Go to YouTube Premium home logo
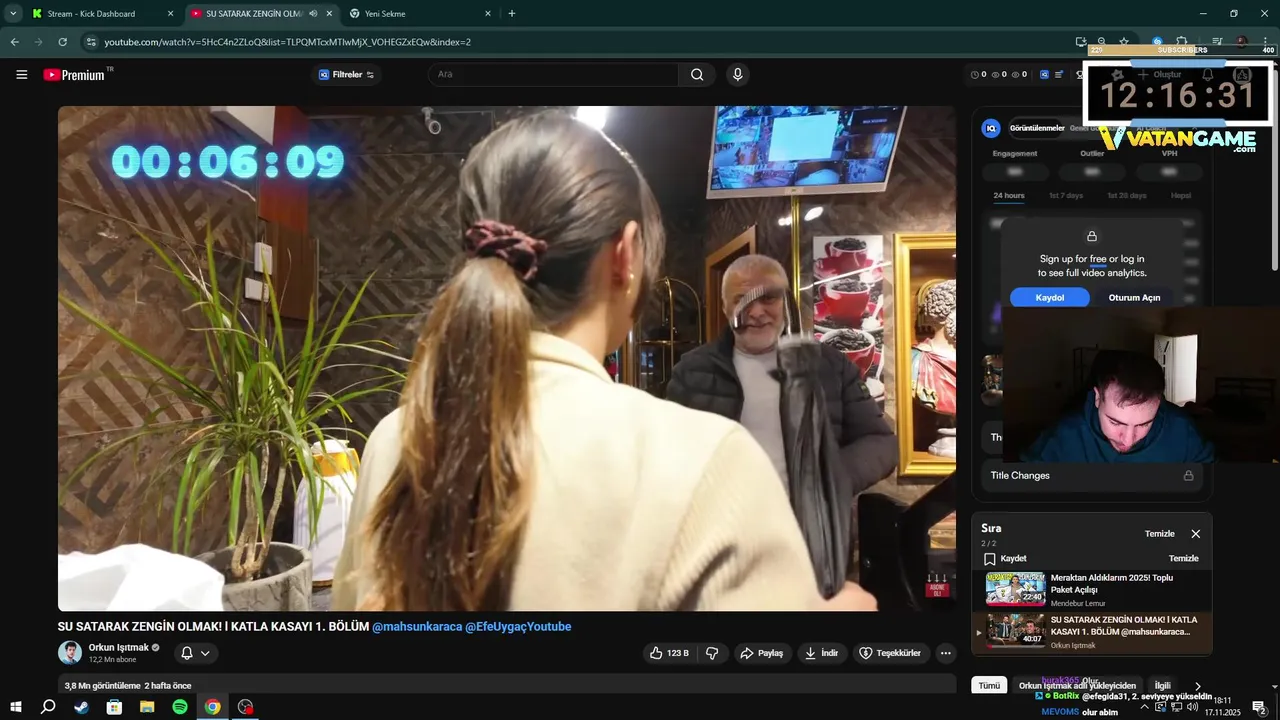The width and height of the screenshot is (1280, 720). (x=75, y=75)
